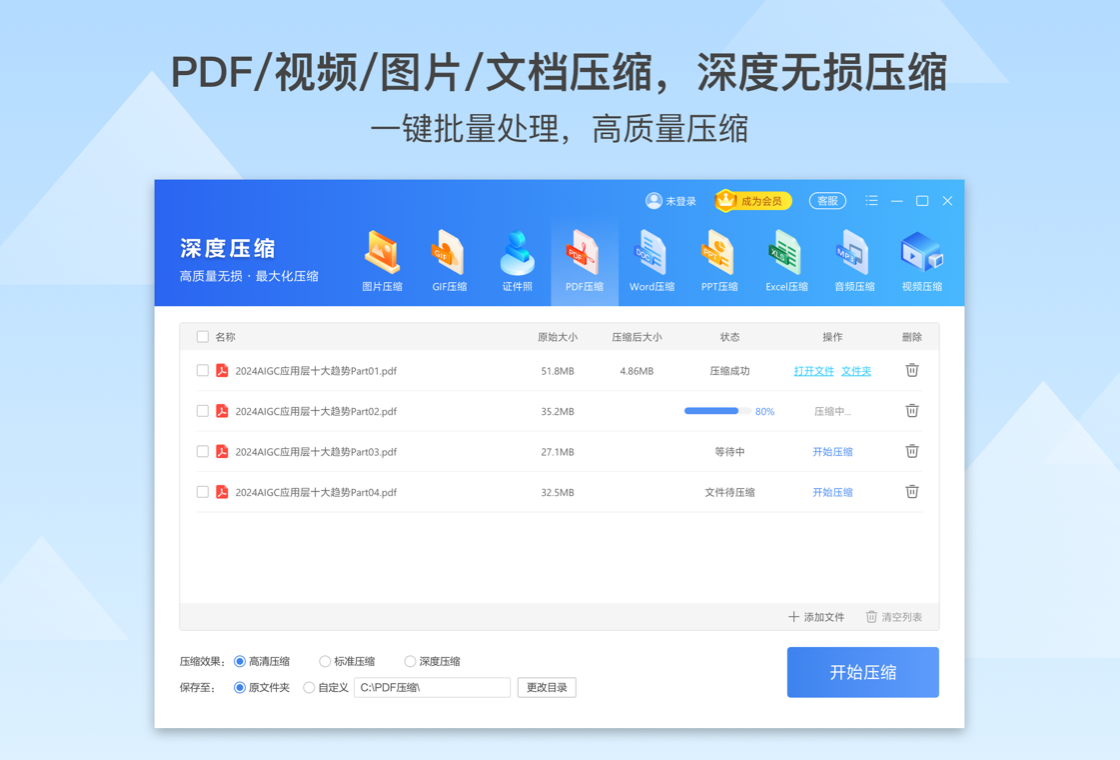Click 开始压缩 link for Part04.pdf

[832, 492]
